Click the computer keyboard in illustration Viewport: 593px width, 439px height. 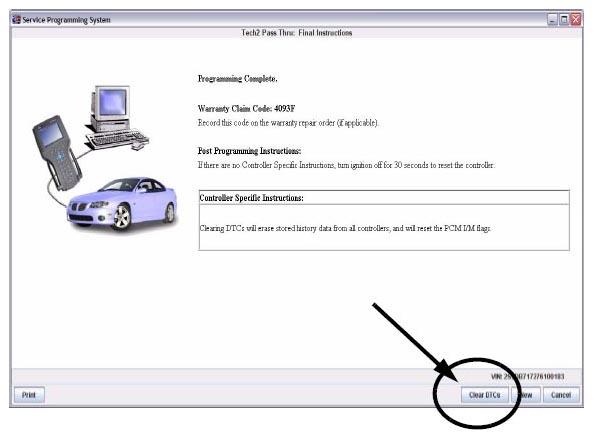tap(117, 139)
